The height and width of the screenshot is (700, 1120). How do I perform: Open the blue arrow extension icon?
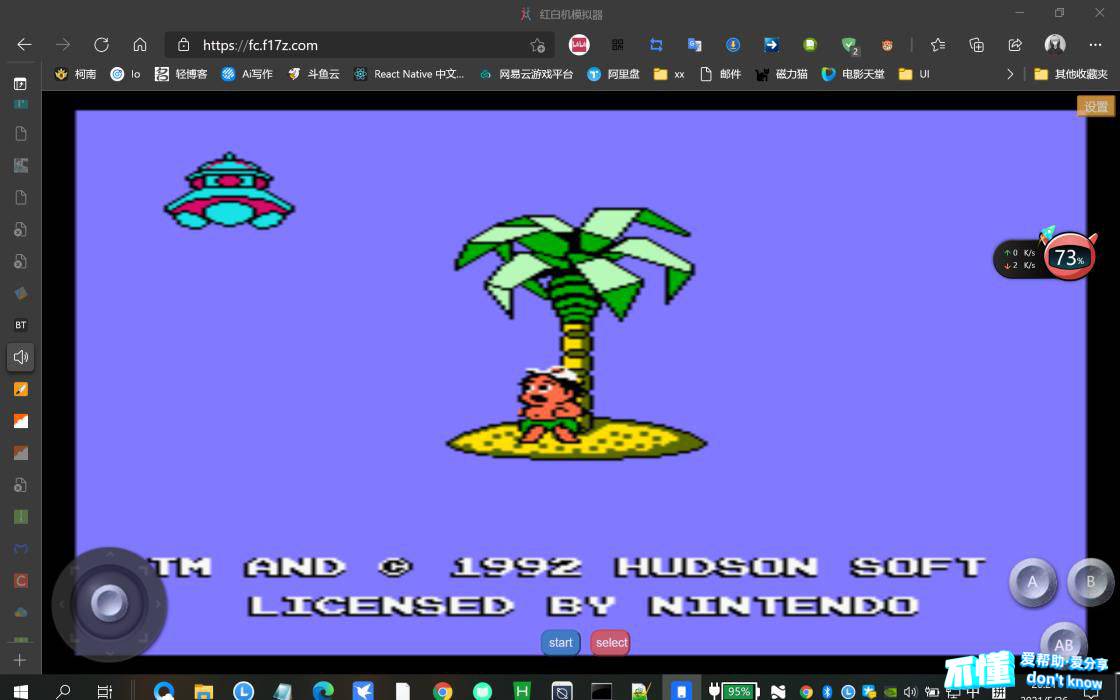click(771, 45)
